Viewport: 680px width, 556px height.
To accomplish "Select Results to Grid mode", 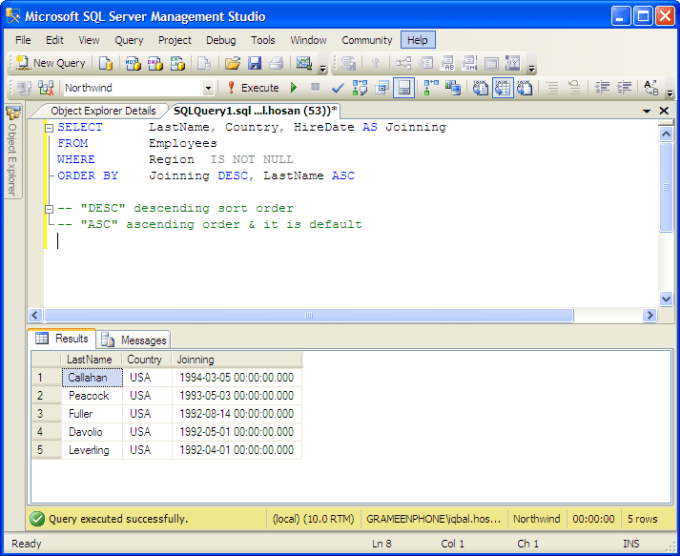I will [x=503, y=88].
